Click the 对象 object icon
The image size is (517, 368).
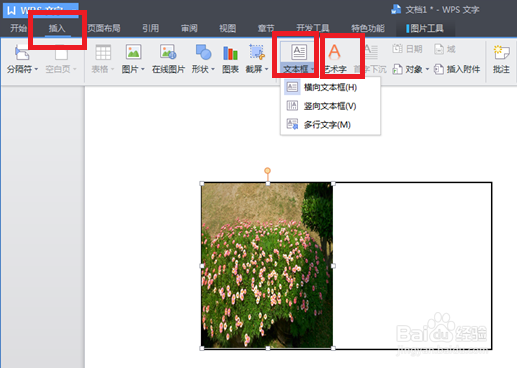coord(397,69)
